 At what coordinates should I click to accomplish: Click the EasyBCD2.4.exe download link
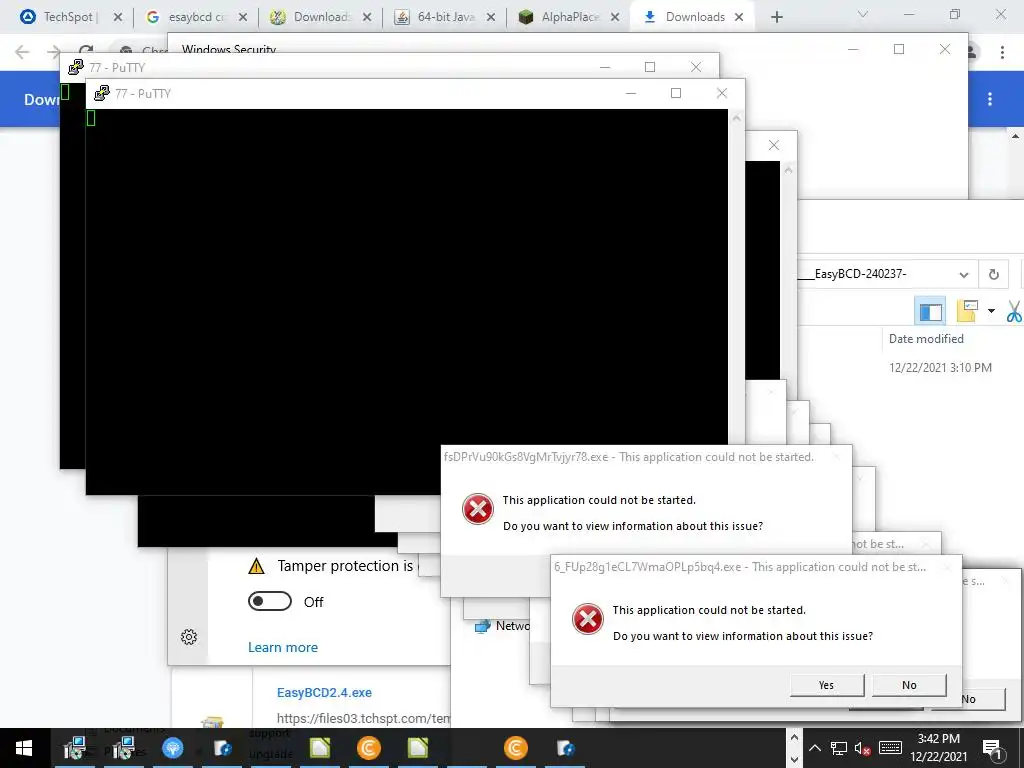point(324,693)
